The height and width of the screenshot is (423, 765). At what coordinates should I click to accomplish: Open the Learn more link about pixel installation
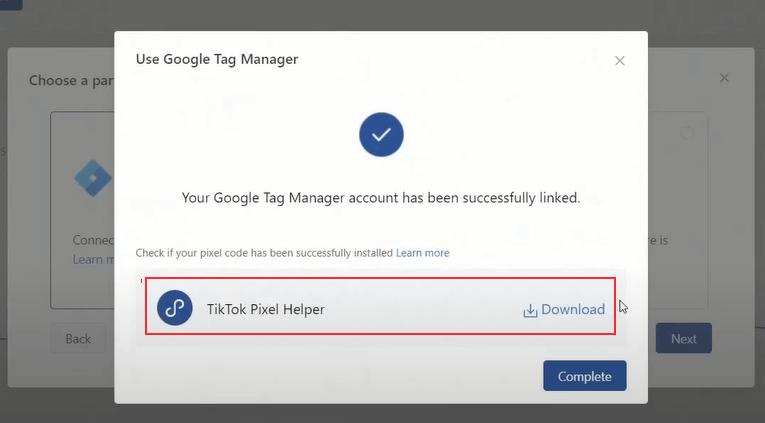coord(422,253)
